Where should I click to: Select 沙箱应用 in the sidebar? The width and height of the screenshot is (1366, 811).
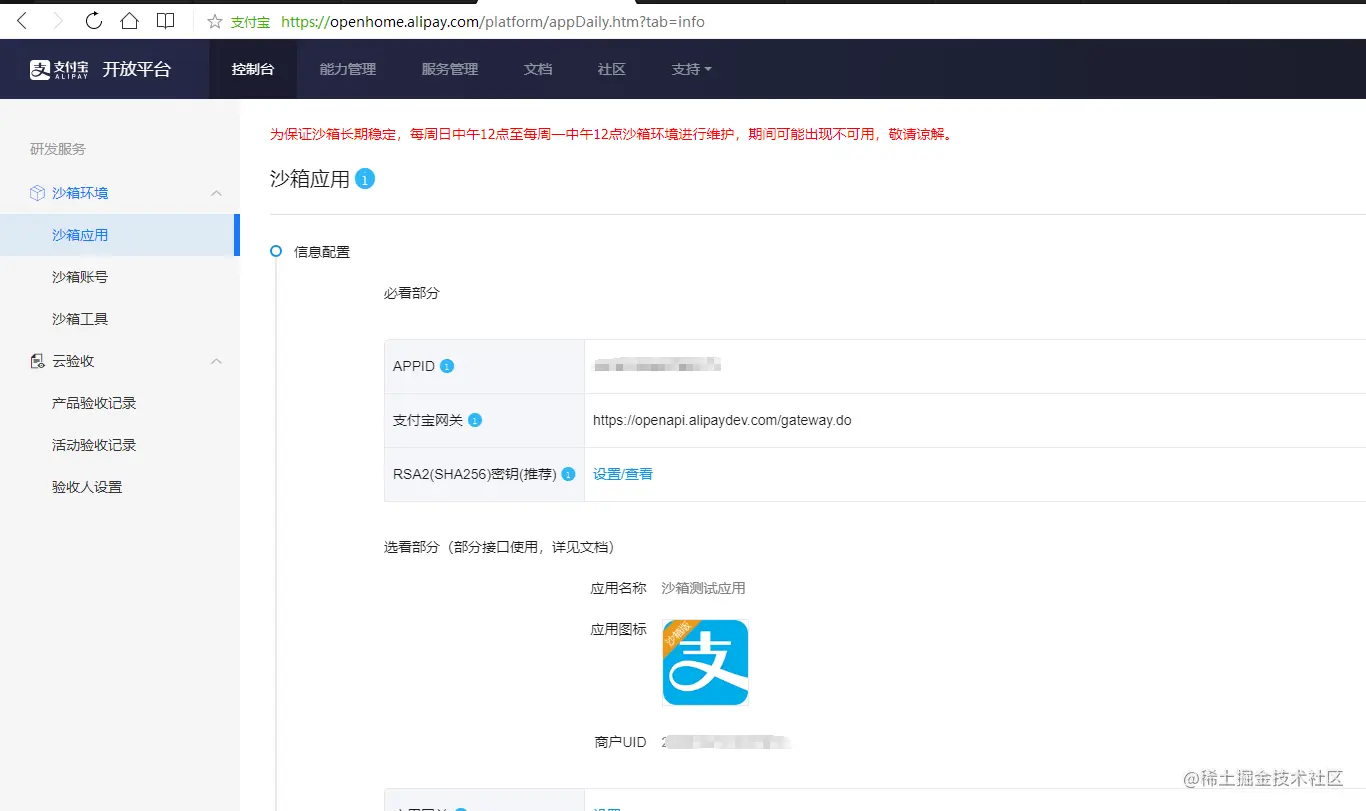click(x=119, y=235)
